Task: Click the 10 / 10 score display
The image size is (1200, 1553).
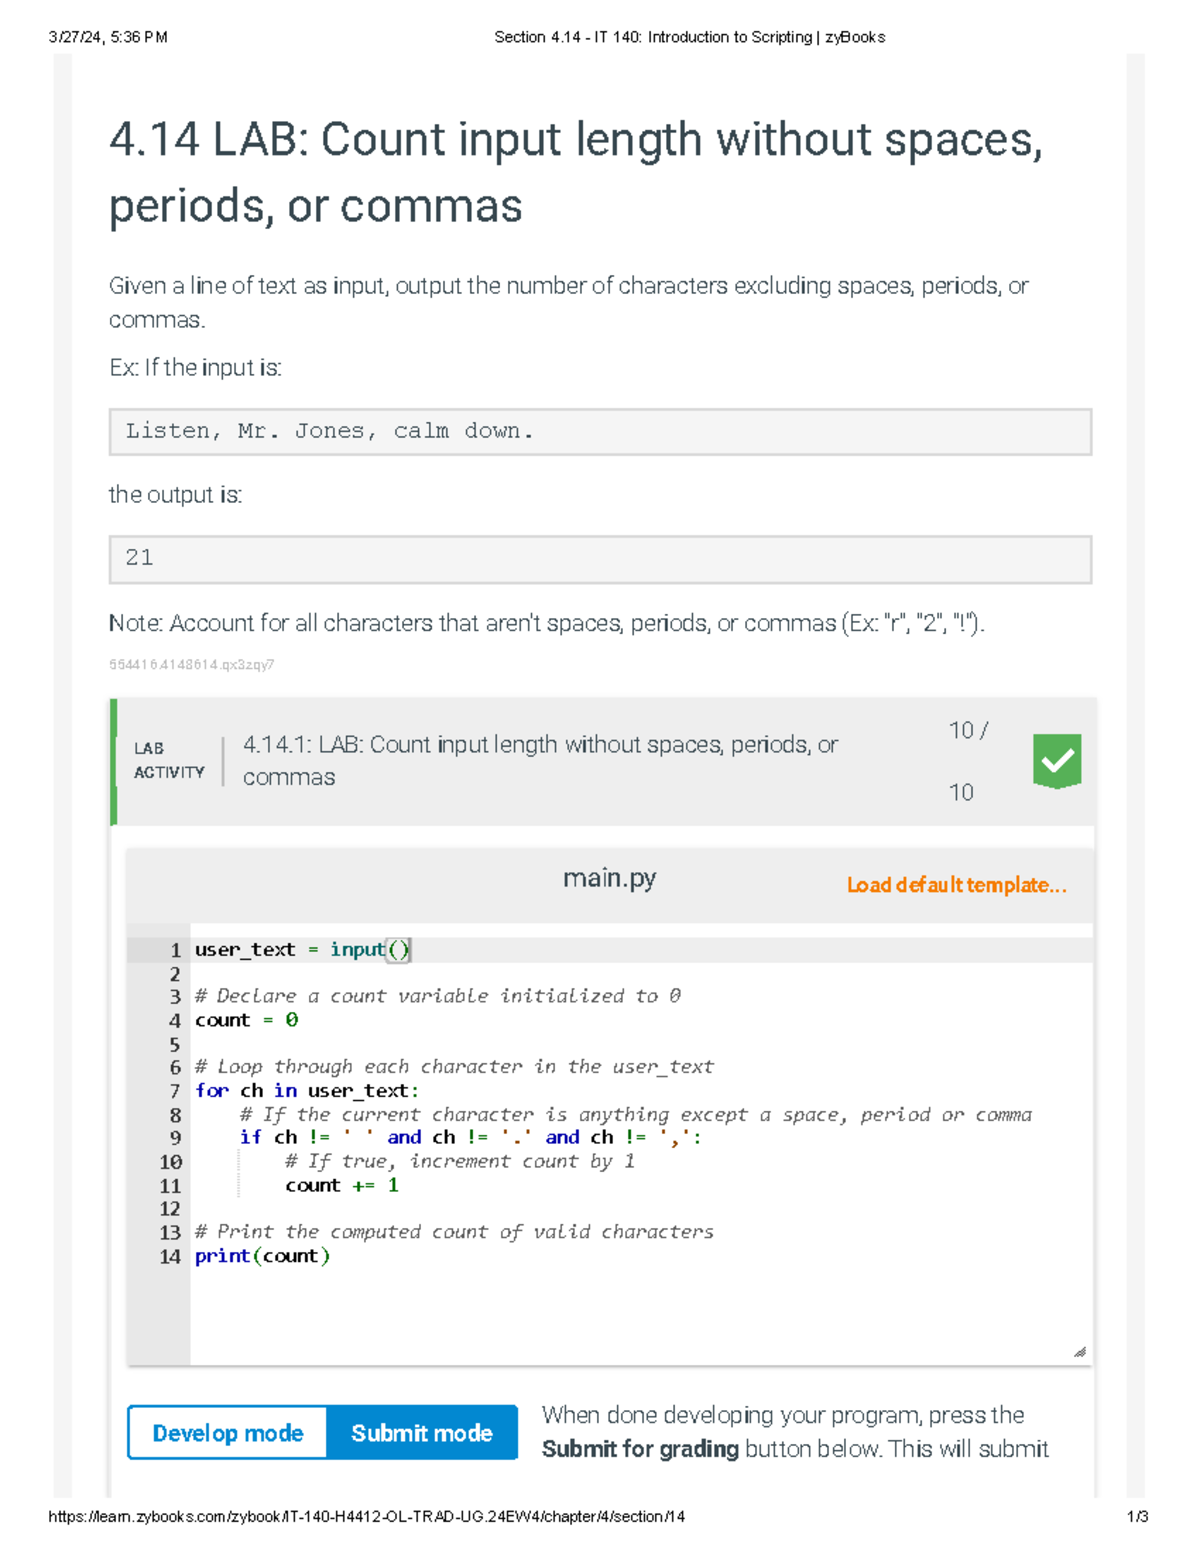Action: pyautogui.click(x=965, y=761)
